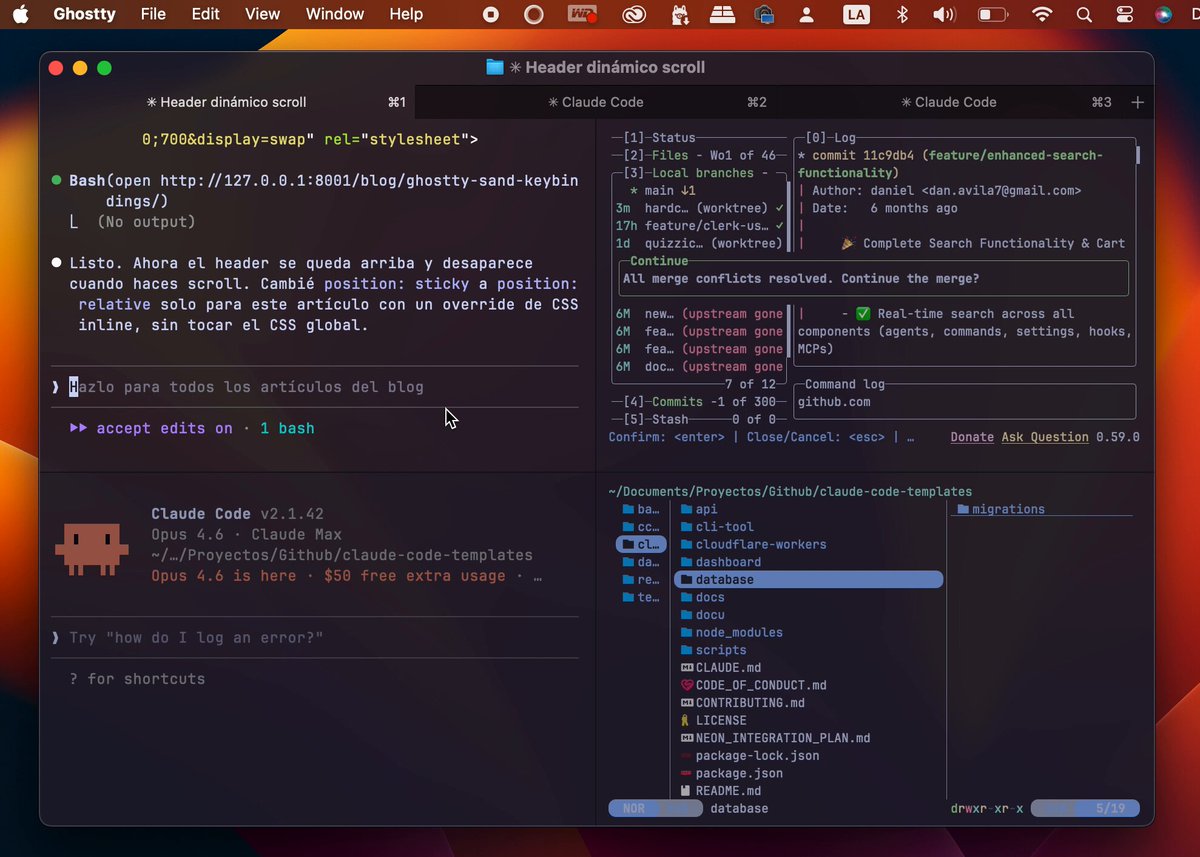Open the LA input source menu

[855, 14]
